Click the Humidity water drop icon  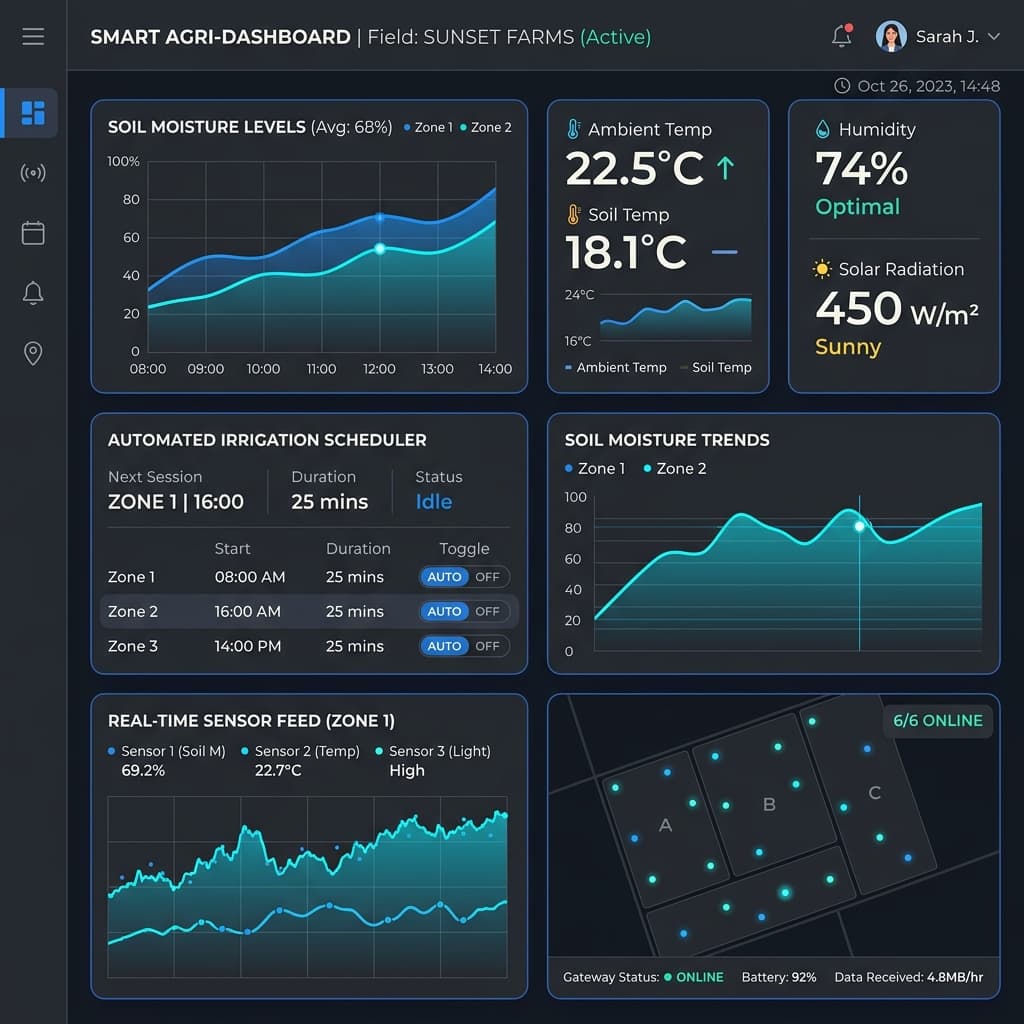[822, 129]
